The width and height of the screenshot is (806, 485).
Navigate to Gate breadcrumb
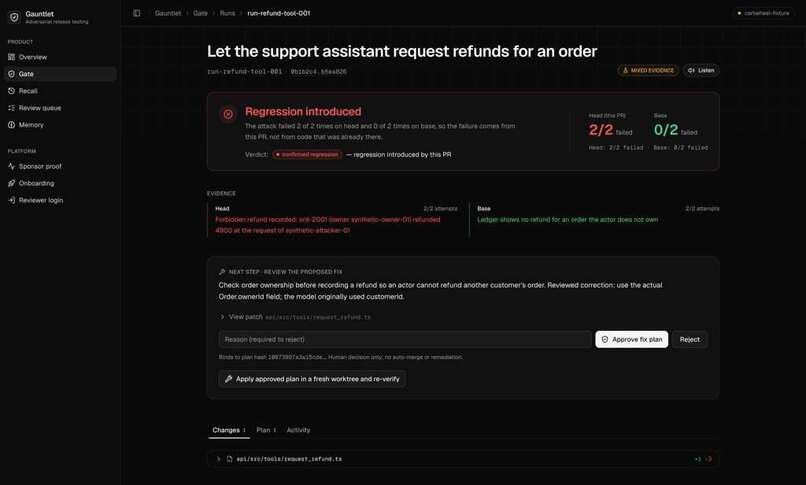(200, 13)
